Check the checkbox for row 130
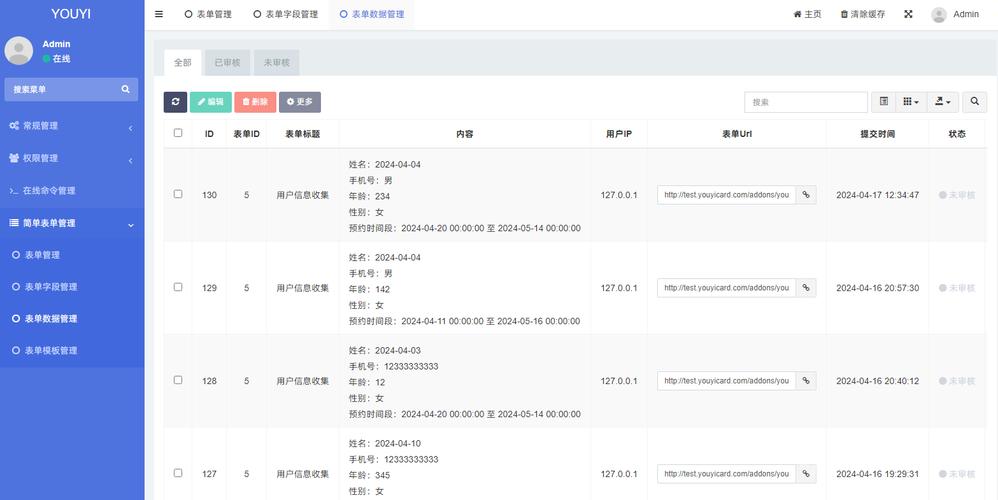This screenshot has height=500, width=998. coord(178,194)
